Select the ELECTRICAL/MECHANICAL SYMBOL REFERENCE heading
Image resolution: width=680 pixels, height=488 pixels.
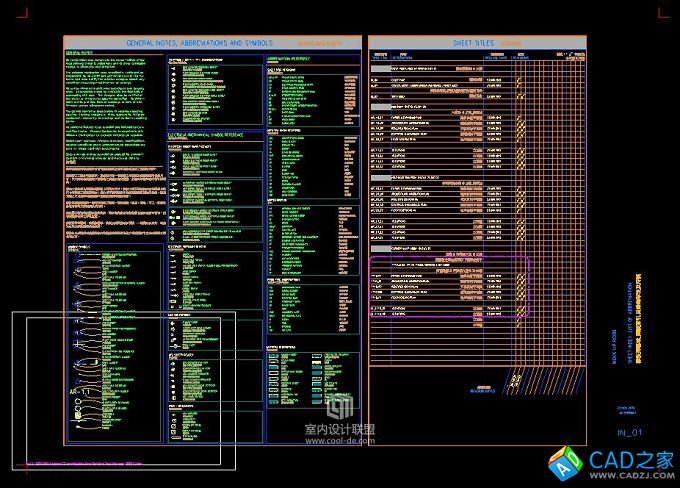click(213, 133)
